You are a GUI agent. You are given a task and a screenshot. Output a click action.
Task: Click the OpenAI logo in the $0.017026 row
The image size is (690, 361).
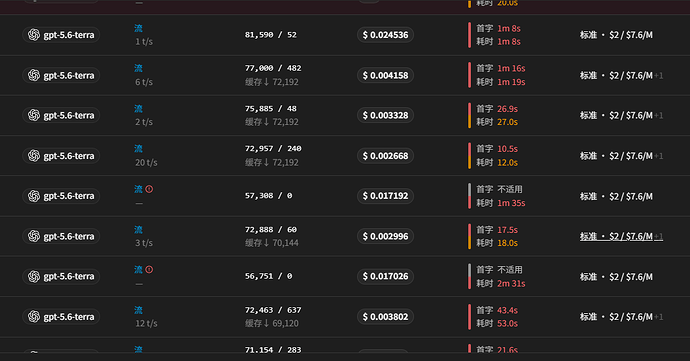pyautogui.click(x=34, y=276)
